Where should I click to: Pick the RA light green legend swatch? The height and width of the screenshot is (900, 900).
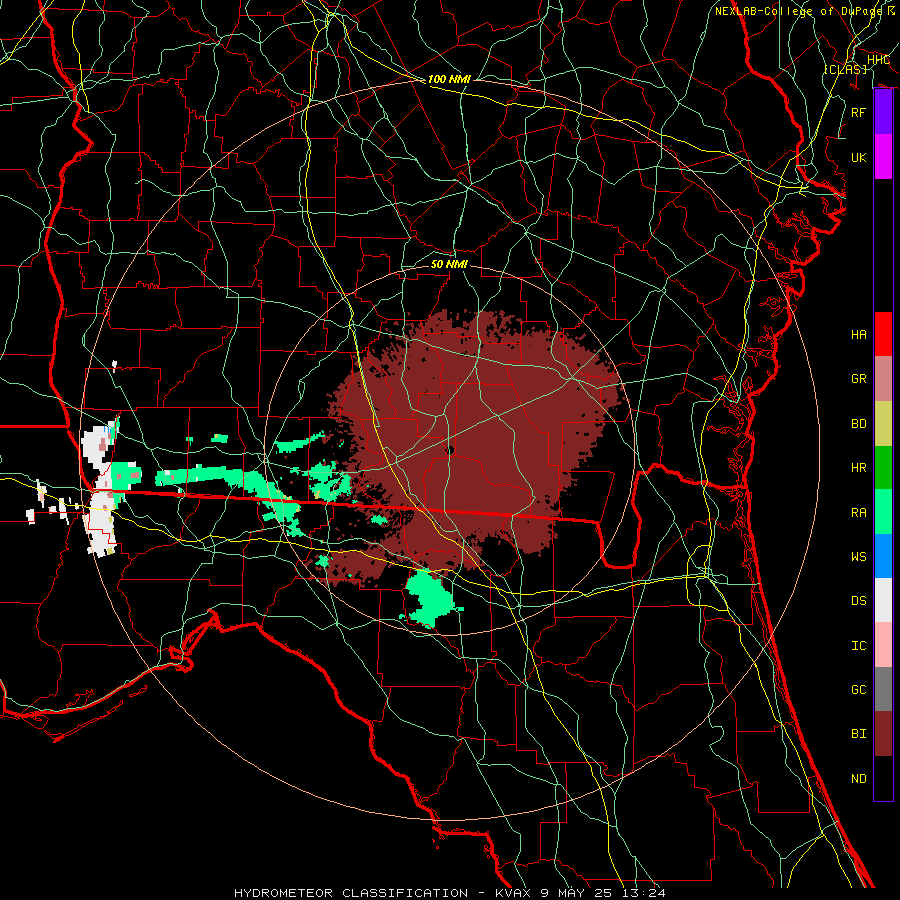point(883,512)
